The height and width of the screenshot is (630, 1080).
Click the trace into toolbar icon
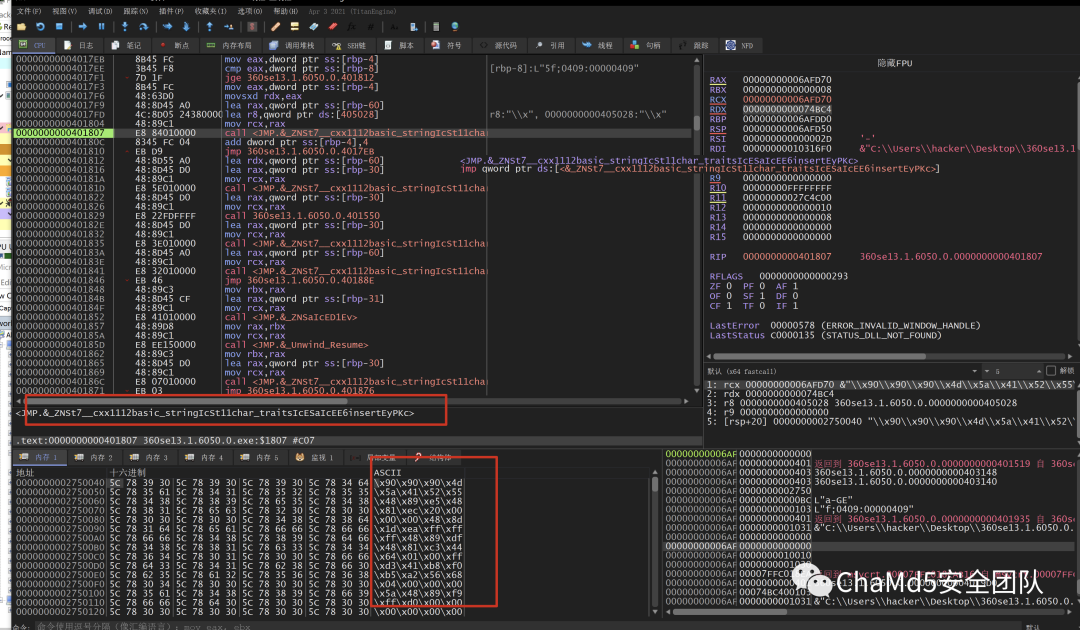click(x=167, y=26)
